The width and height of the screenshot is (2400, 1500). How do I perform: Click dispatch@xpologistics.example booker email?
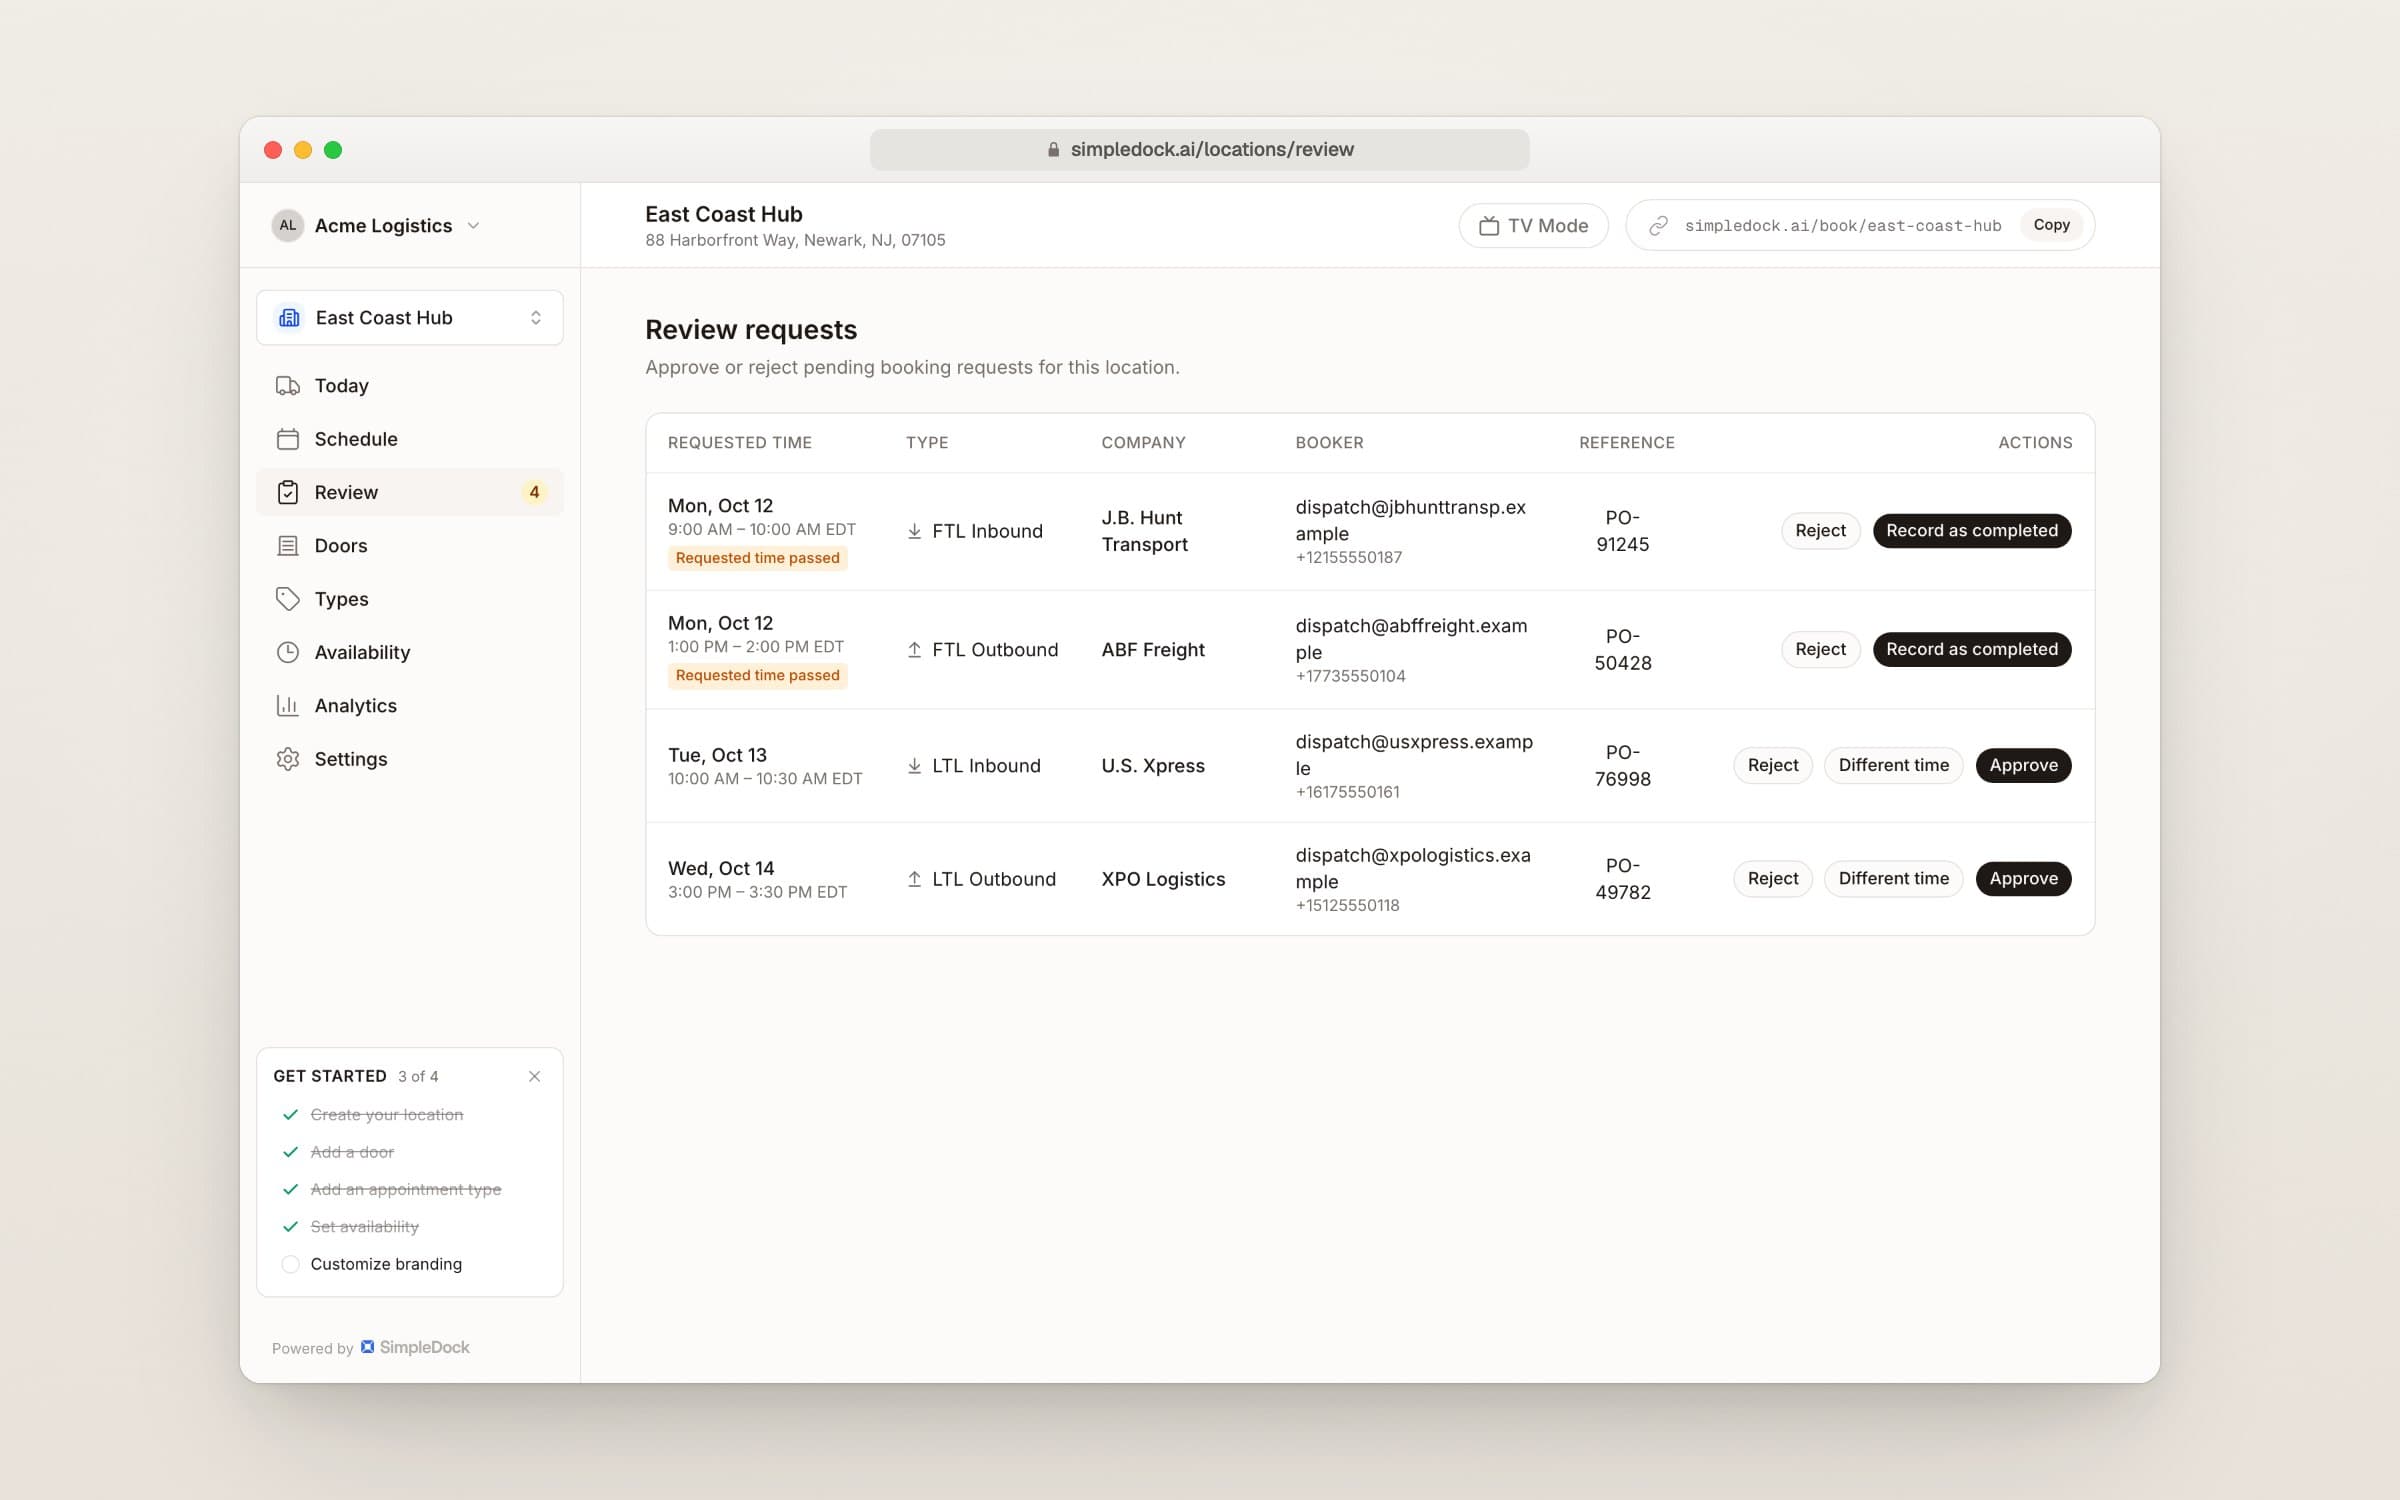click(x=1413, y=868)
